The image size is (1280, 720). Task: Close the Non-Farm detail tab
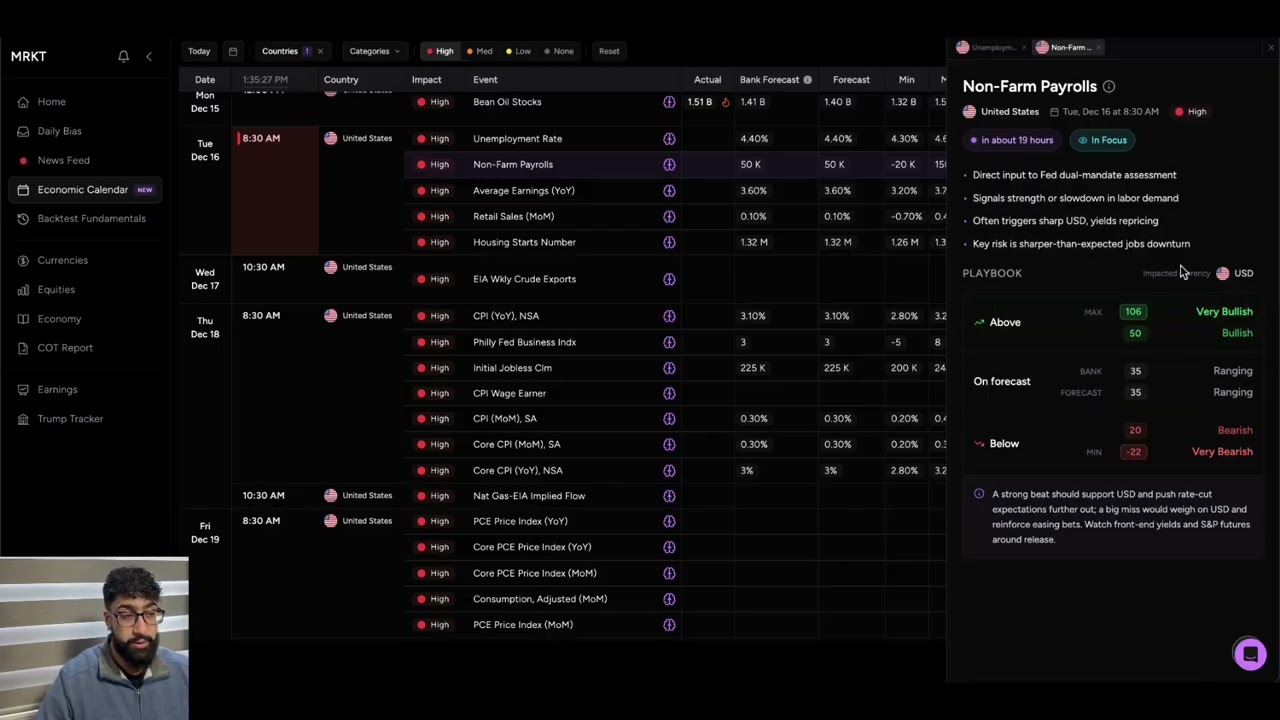point(1099,47)
